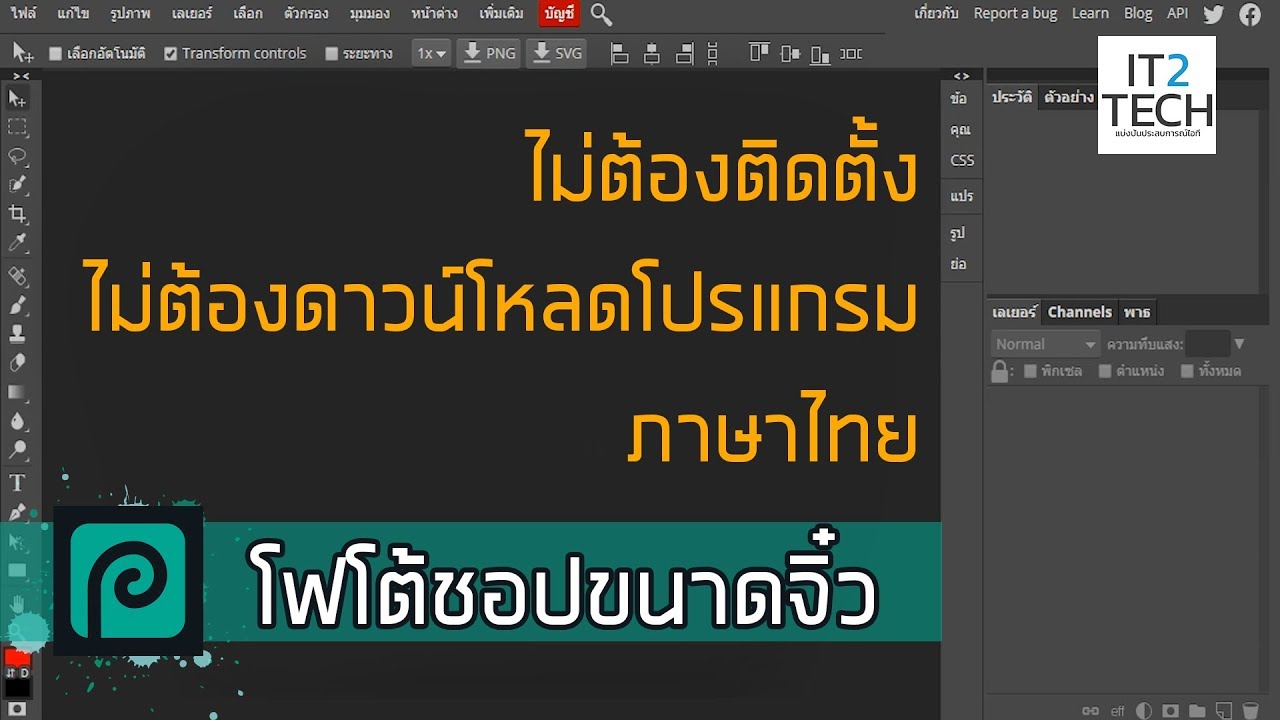Open layer effects (eff) button
The width and height of the screenshot is (1280, 720).
tap(1118, 711)
